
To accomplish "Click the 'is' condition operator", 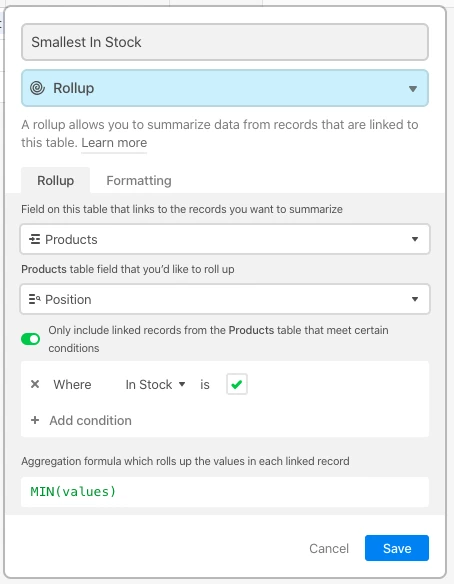I will [205, 384].
